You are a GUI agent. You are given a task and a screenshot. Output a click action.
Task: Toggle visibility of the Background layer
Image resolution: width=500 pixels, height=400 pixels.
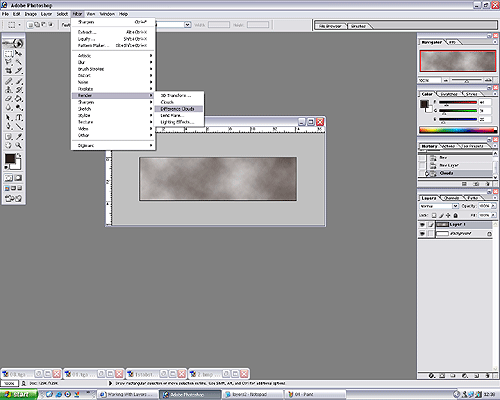(x=422, y=234)
